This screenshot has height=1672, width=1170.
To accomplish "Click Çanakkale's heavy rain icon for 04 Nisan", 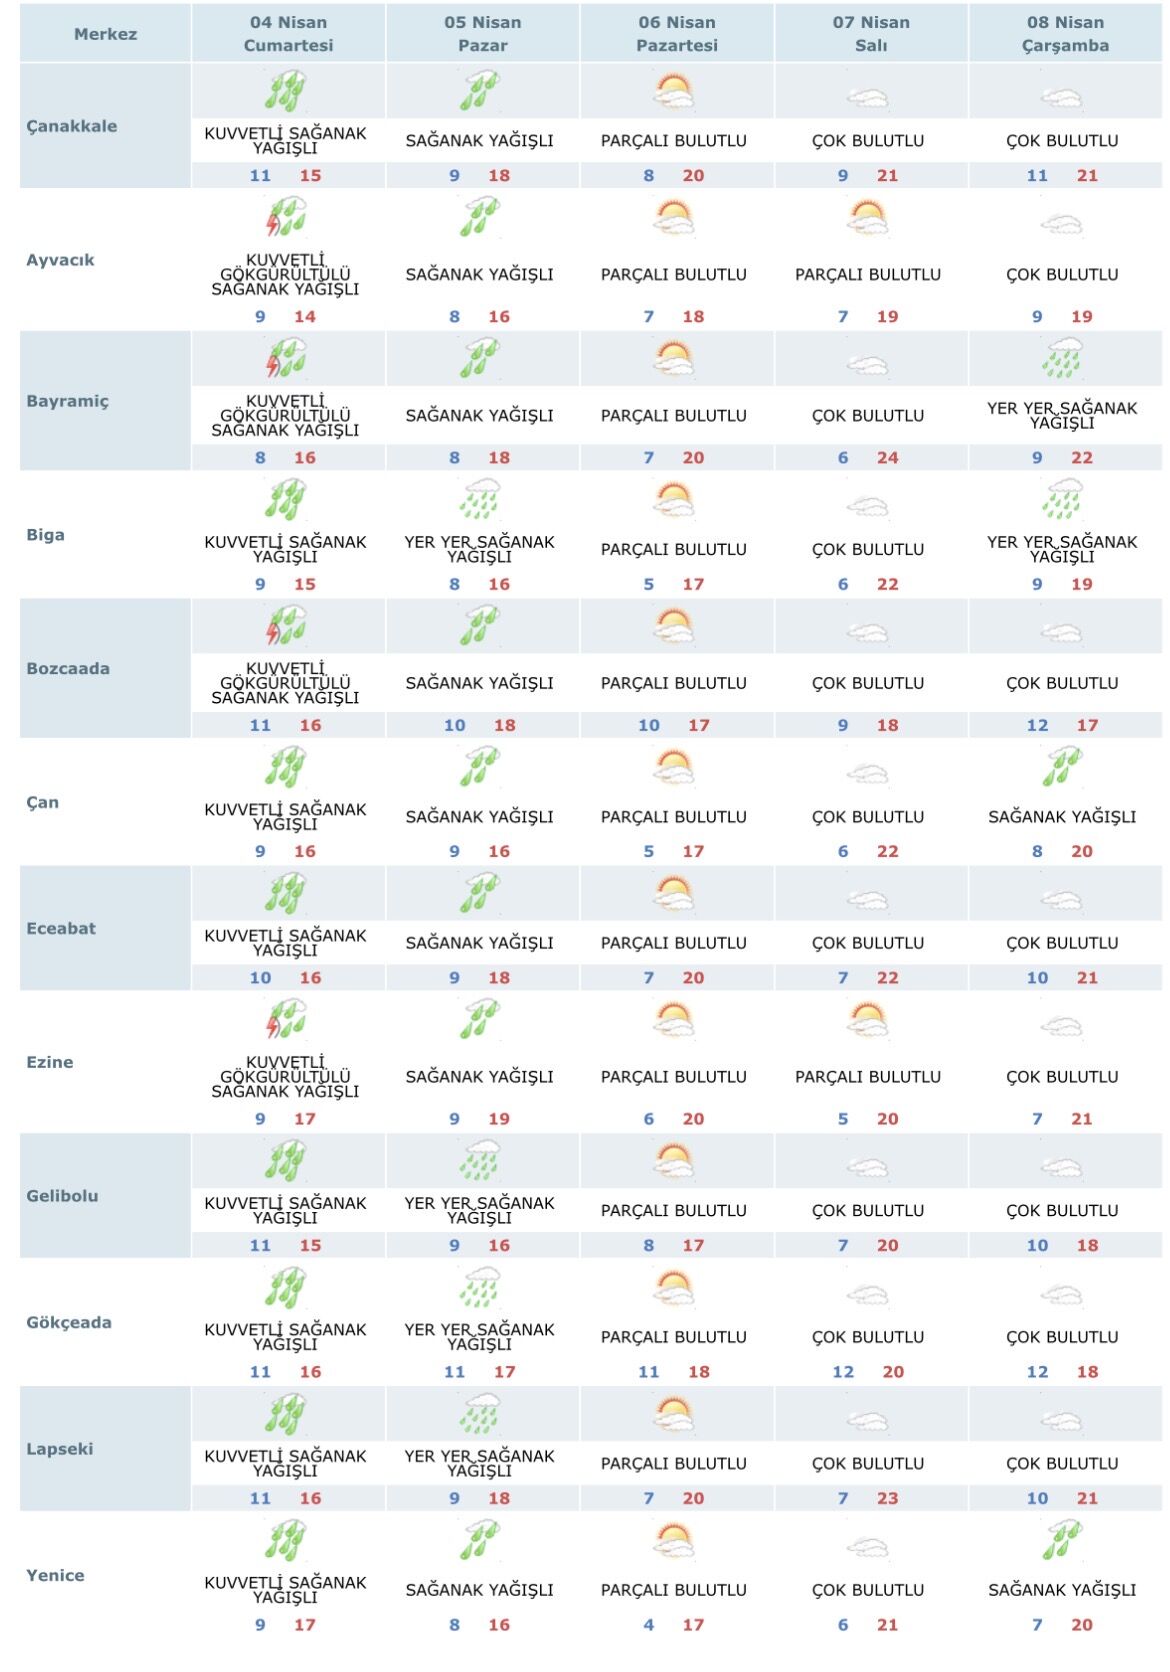I will click(285, 91).
